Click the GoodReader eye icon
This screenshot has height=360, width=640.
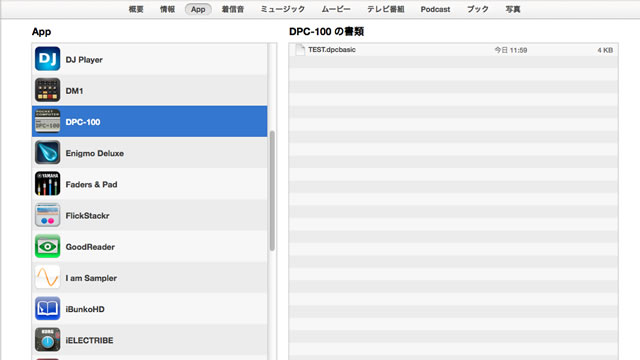pyautogui.click(x=47, y=246)
